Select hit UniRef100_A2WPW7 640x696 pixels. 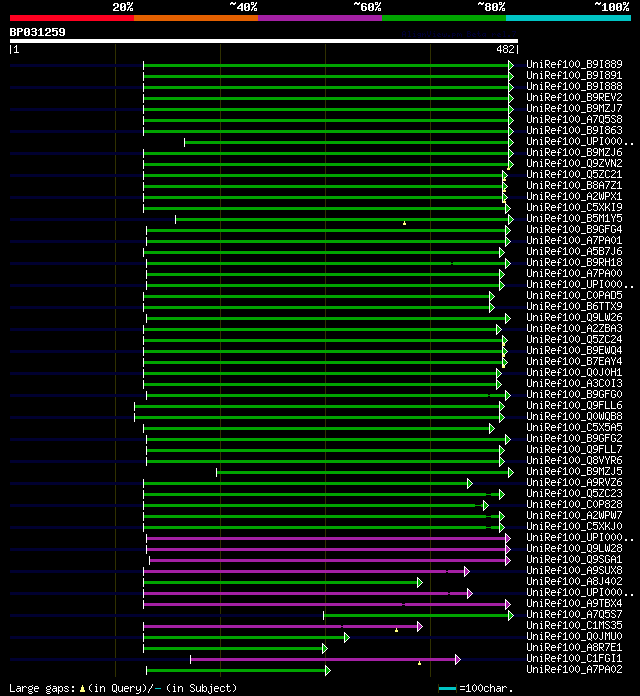pos(574,515)
